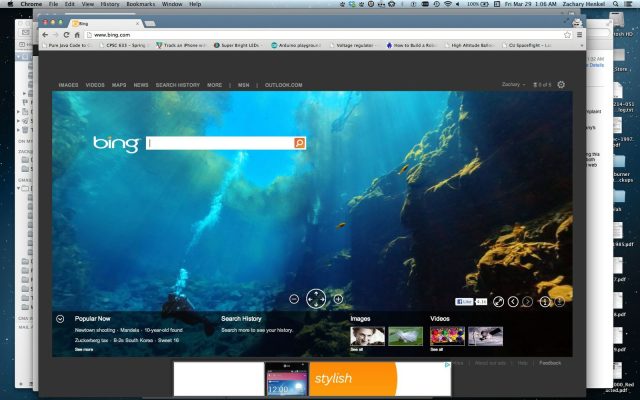Zoom out the homepage image with minus
Viewport: 640px width, 400px height.
(x=294, y=299)
